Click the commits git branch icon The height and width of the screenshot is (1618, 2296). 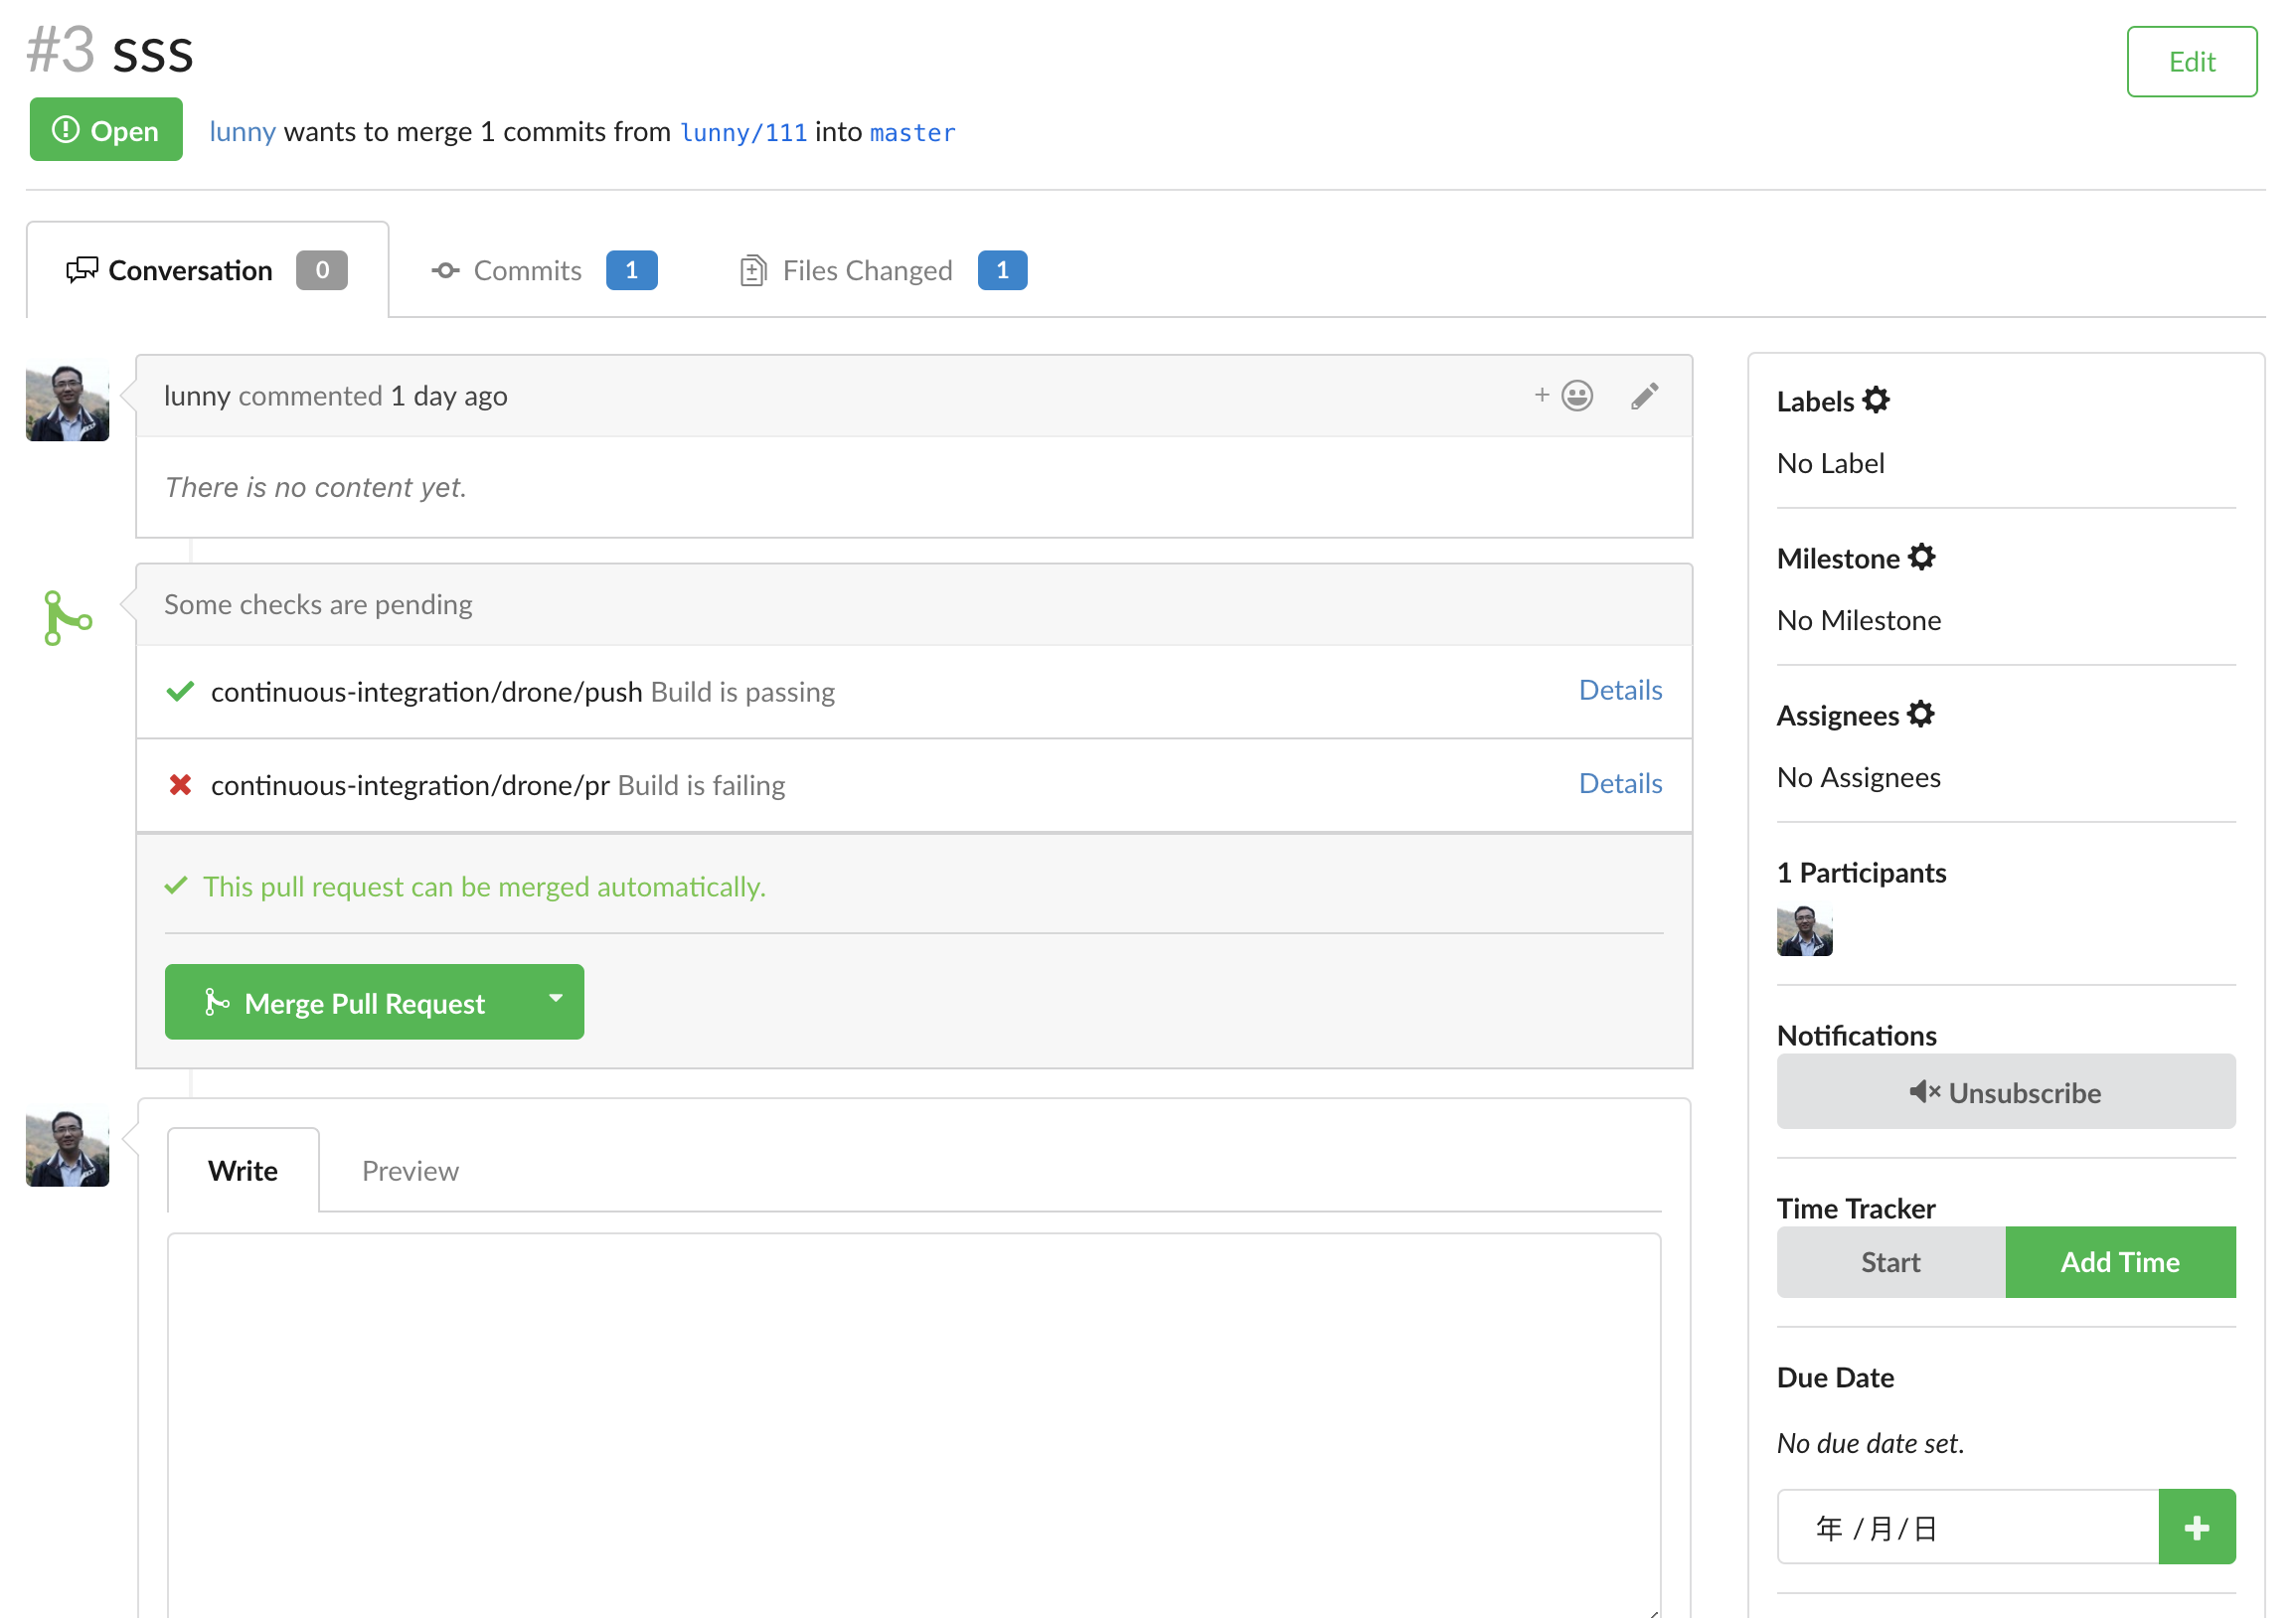(x=443, y=269)
